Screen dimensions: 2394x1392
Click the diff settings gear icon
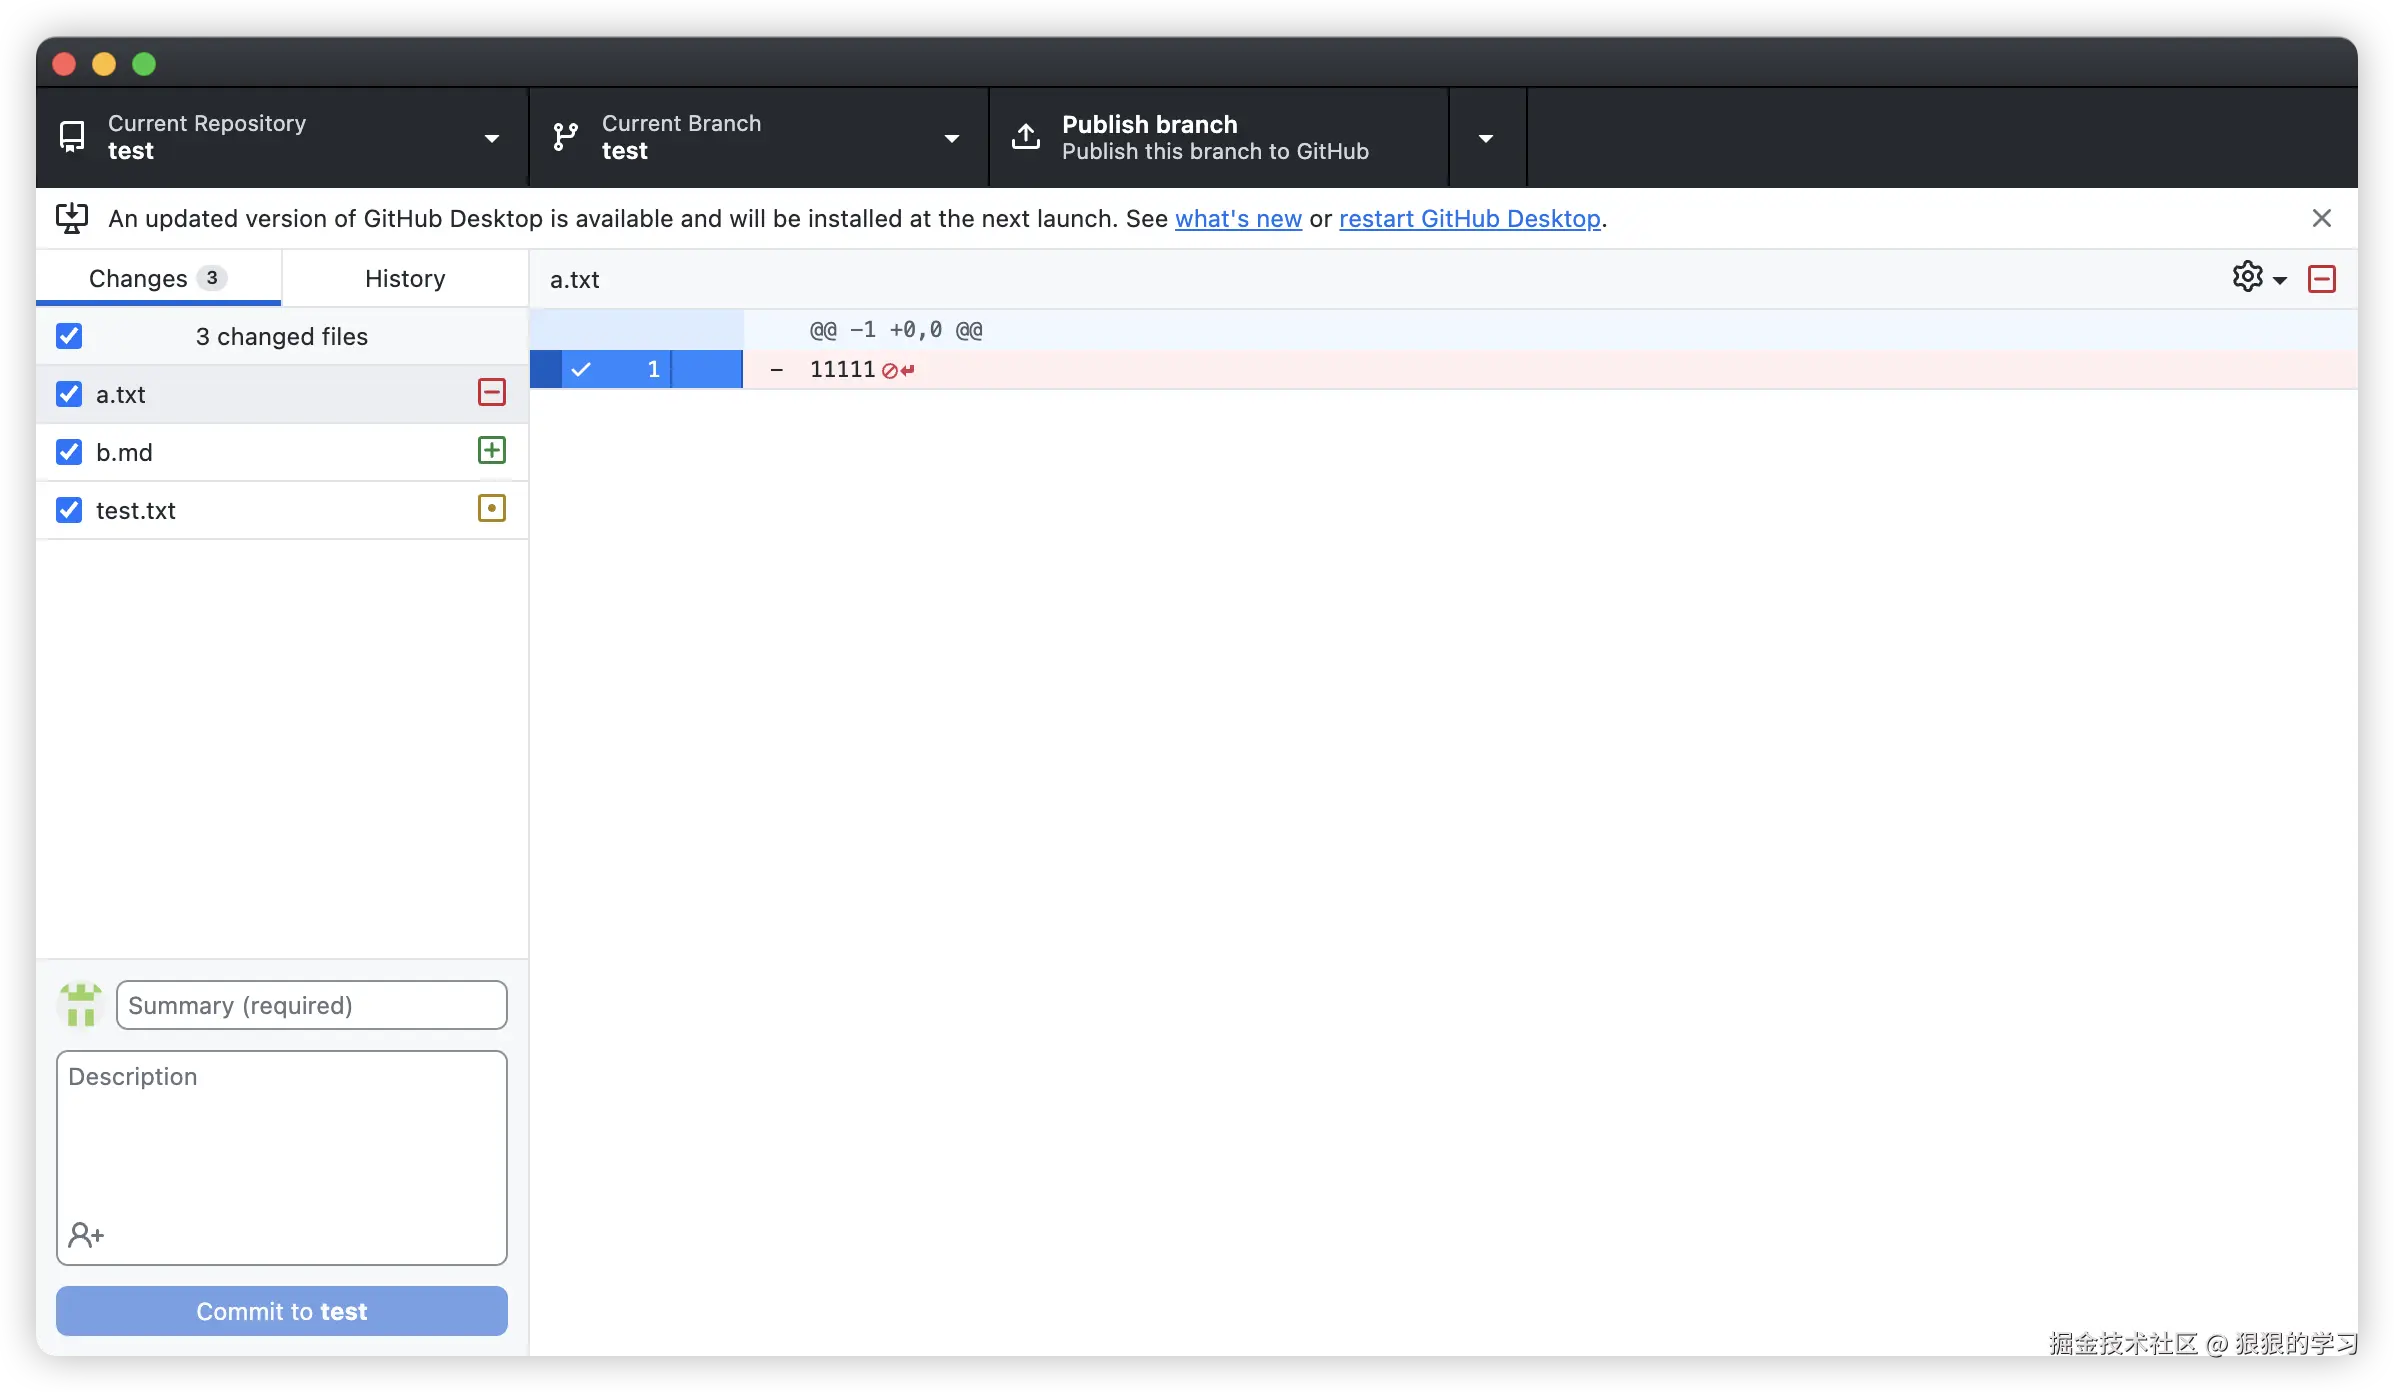tap(2247, 277)
